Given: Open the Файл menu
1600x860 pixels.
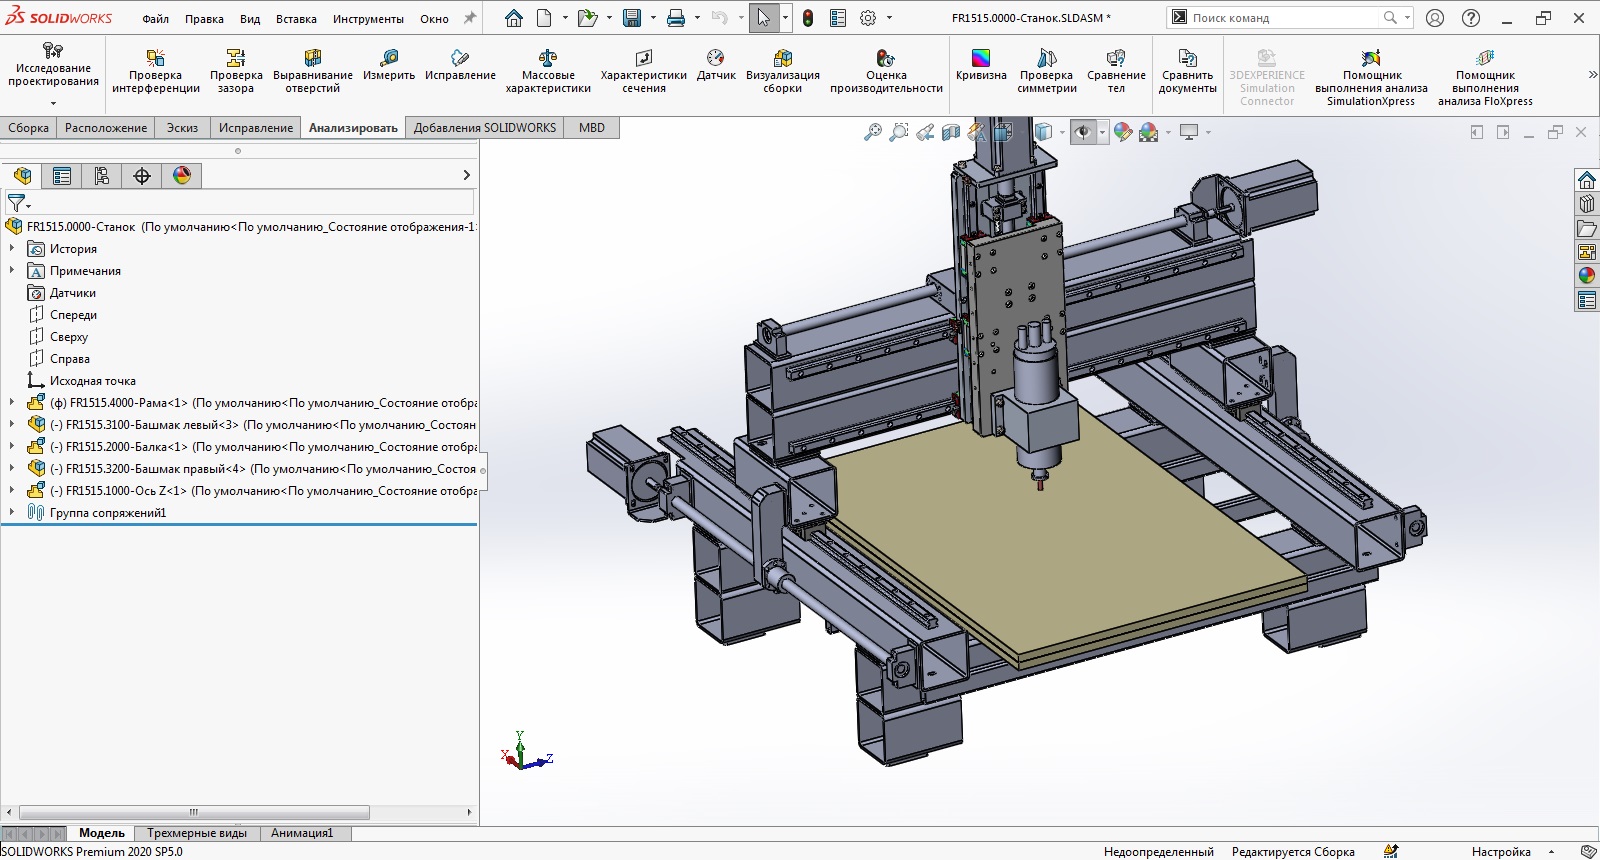Looking at the screenshot, I should click(155, 19).
